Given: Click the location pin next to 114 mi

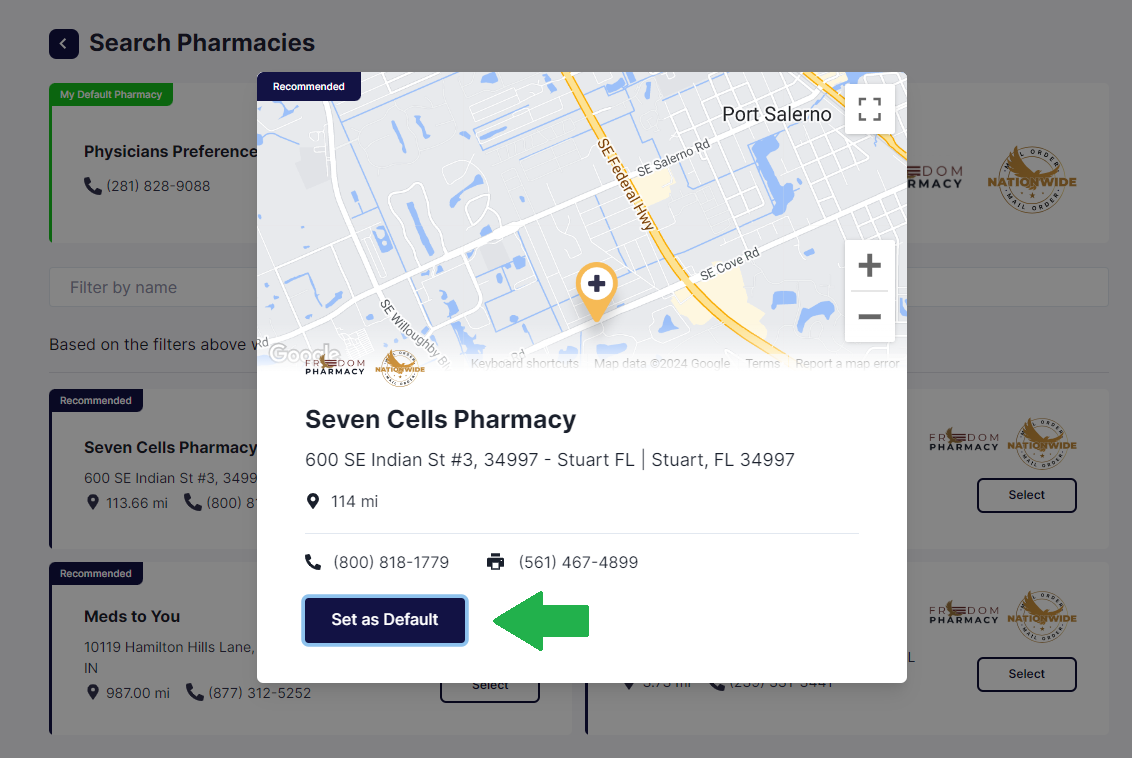Looking at the screenshot, I should (313, 501).
